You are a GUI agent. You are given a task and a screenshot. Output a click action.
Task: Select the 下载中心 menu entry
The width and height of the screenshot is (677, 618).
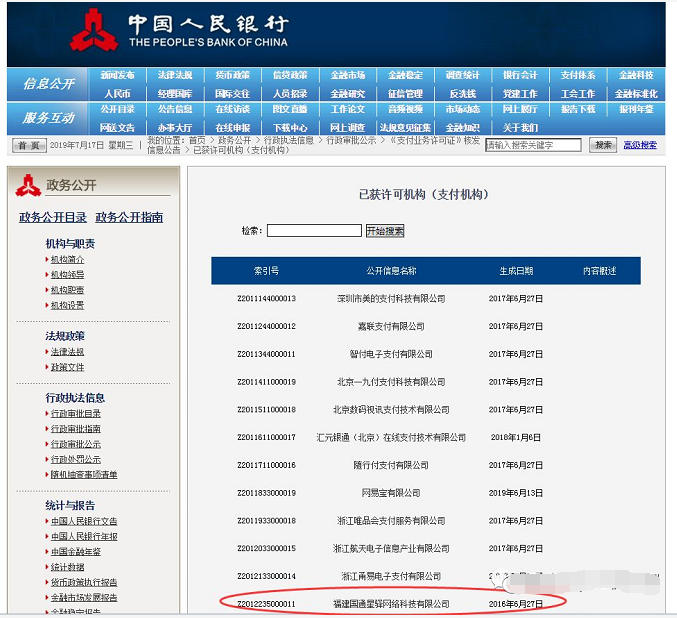290,128
